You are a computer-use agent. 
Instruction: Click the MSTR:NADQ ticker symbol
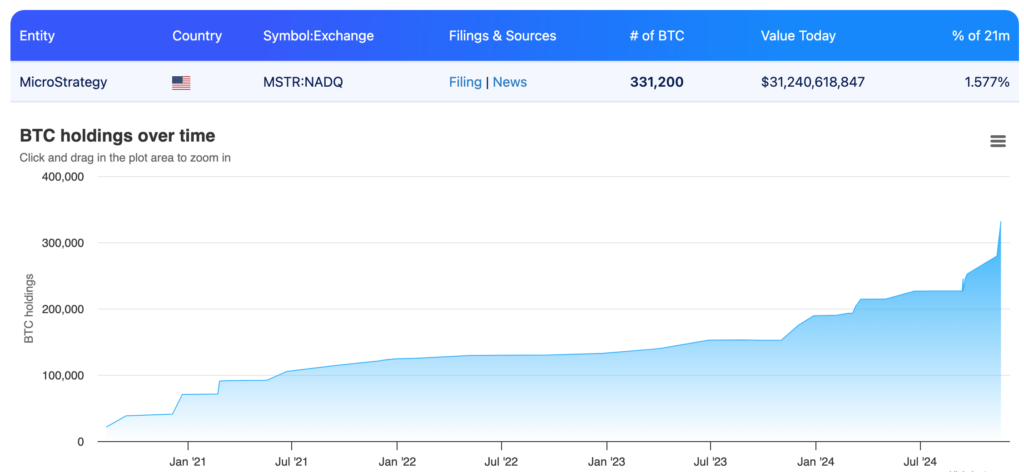coord(303,82)
